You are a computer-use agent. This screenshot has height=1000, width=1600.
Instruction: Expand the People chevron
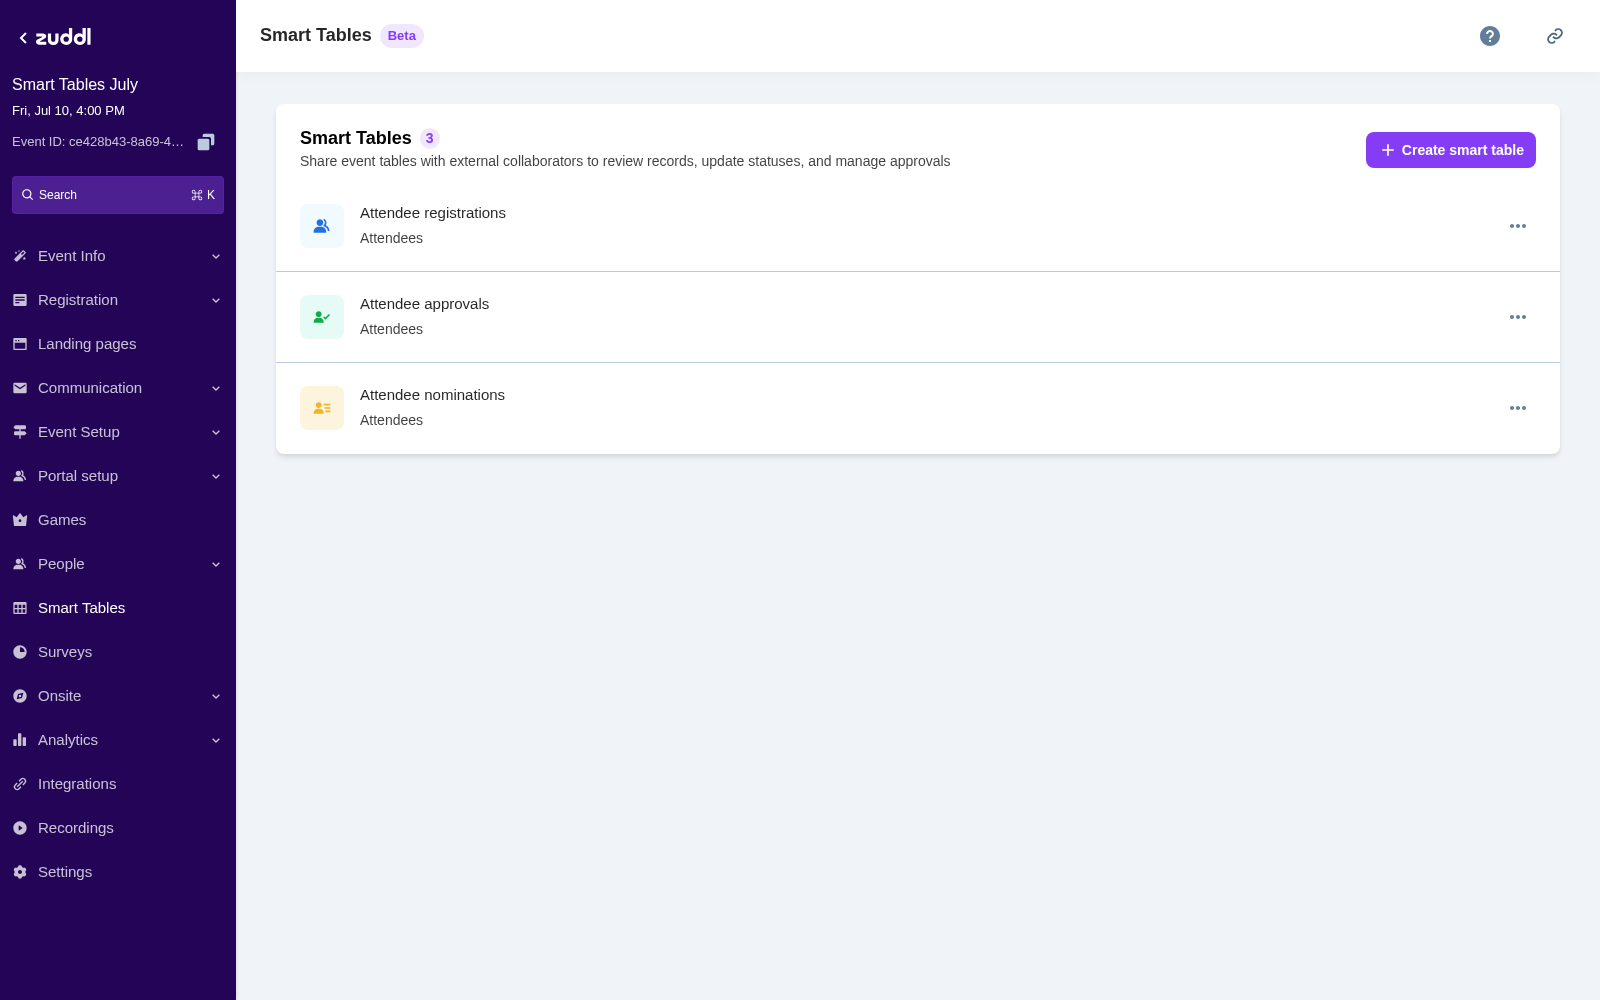[x=216, y=564]
